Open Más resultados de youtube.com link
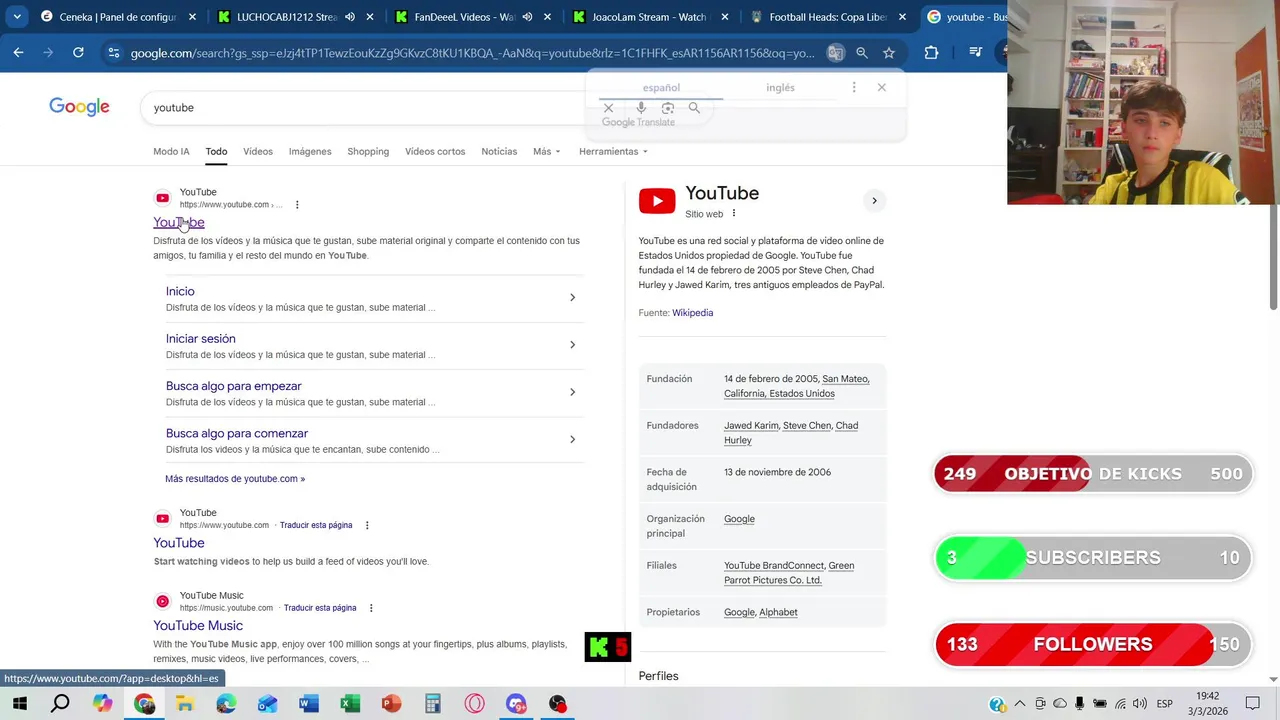Viewport: 1280px width, 720px height. pyautogui.click(x=235, y=479)
